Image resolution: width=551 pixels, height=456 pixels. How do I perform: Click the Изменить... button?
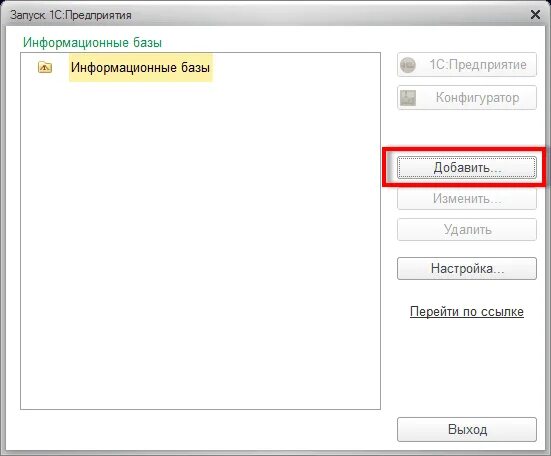pyautogui.click(x=467, y=199)
